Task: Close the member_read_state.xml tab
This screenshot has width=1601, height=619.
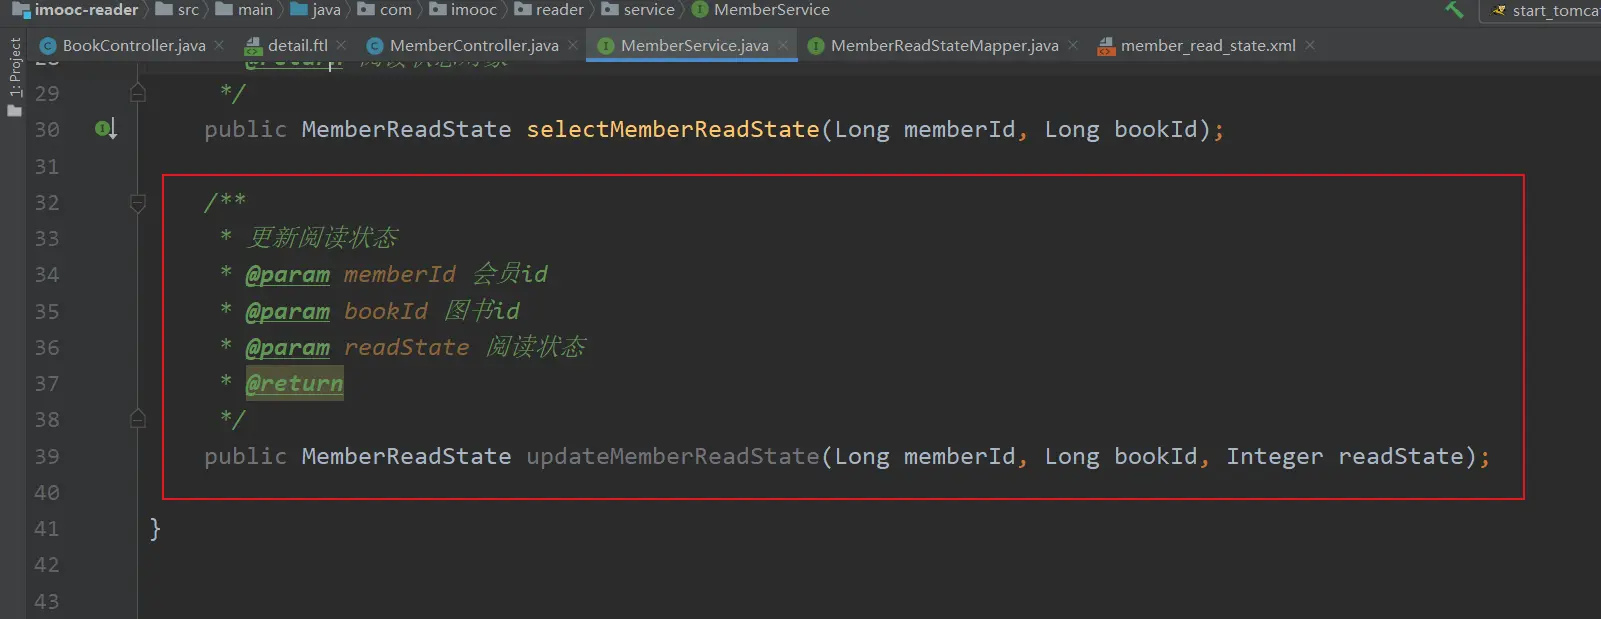Action: tap(1310, 45)
